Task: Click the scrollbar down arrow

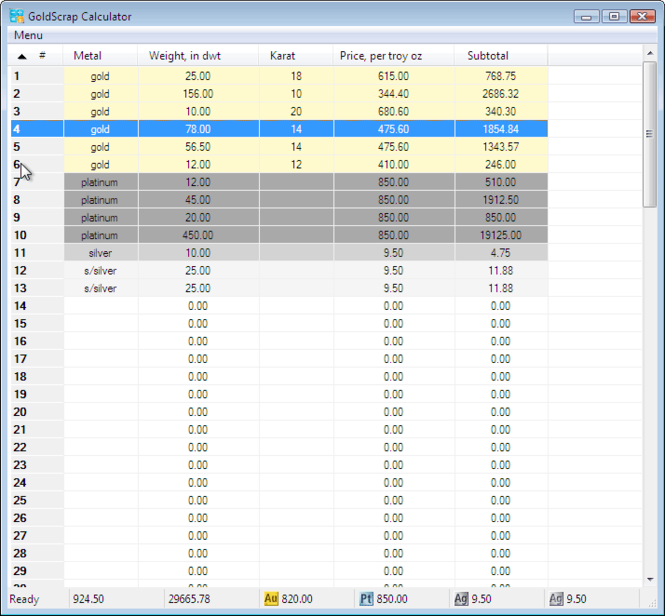Action: tap(650, 579)
